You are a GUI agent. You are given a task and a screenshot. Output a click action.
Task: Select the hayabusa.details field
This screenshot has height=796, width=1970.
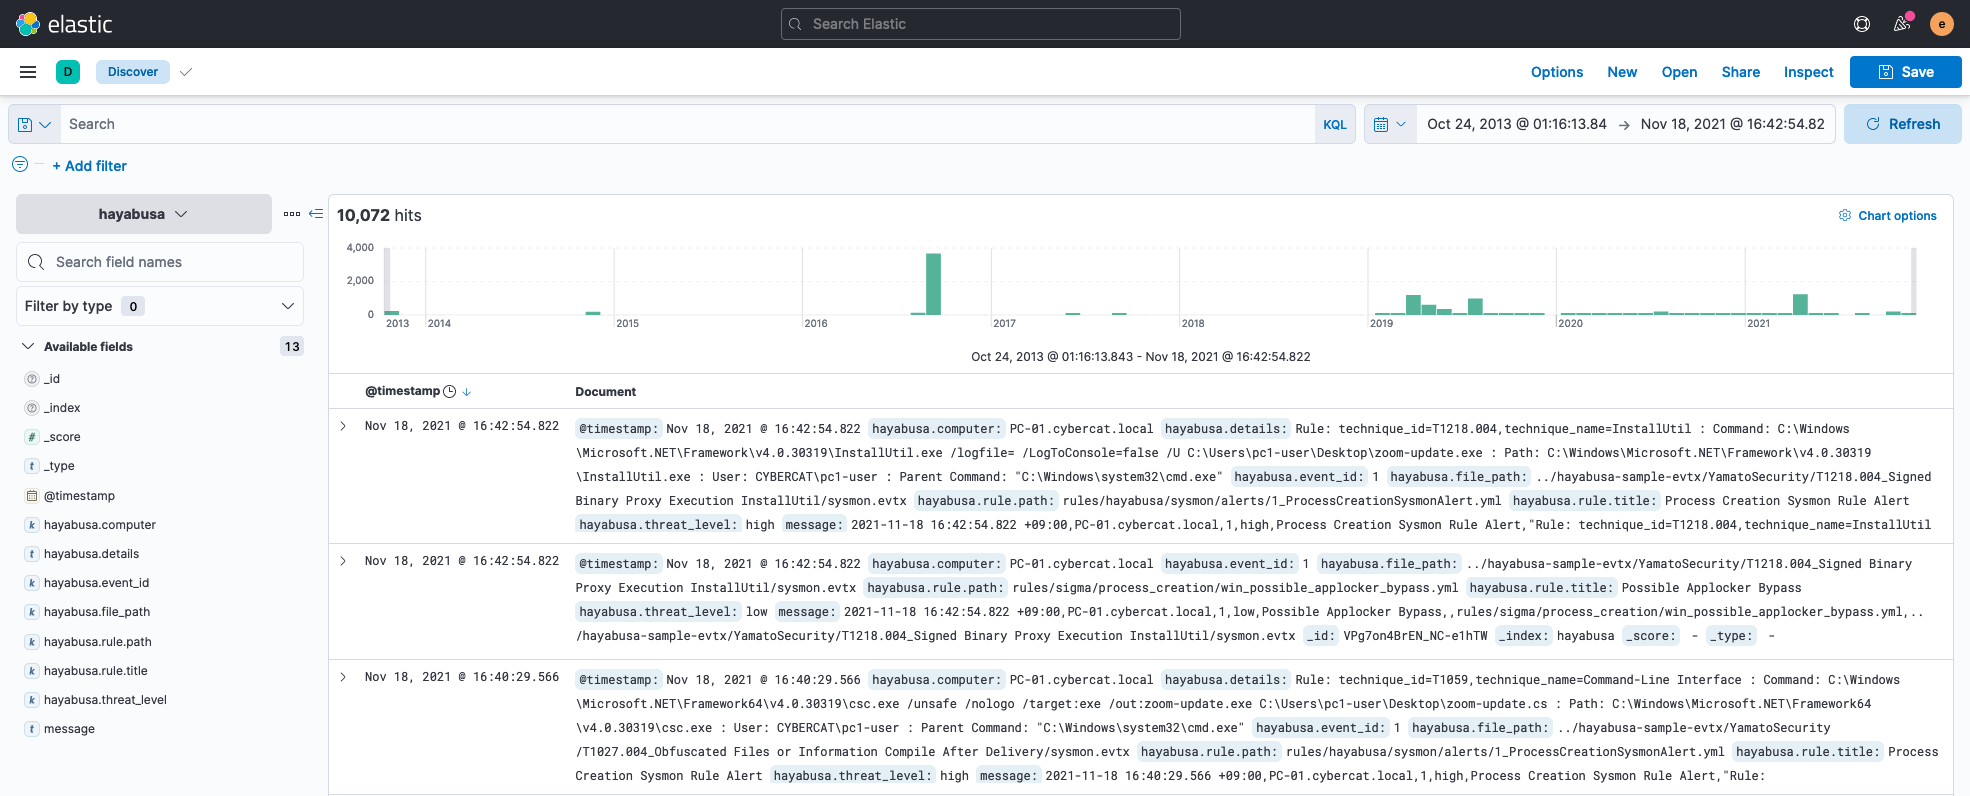pyautogui.click(x=91, y=554)
